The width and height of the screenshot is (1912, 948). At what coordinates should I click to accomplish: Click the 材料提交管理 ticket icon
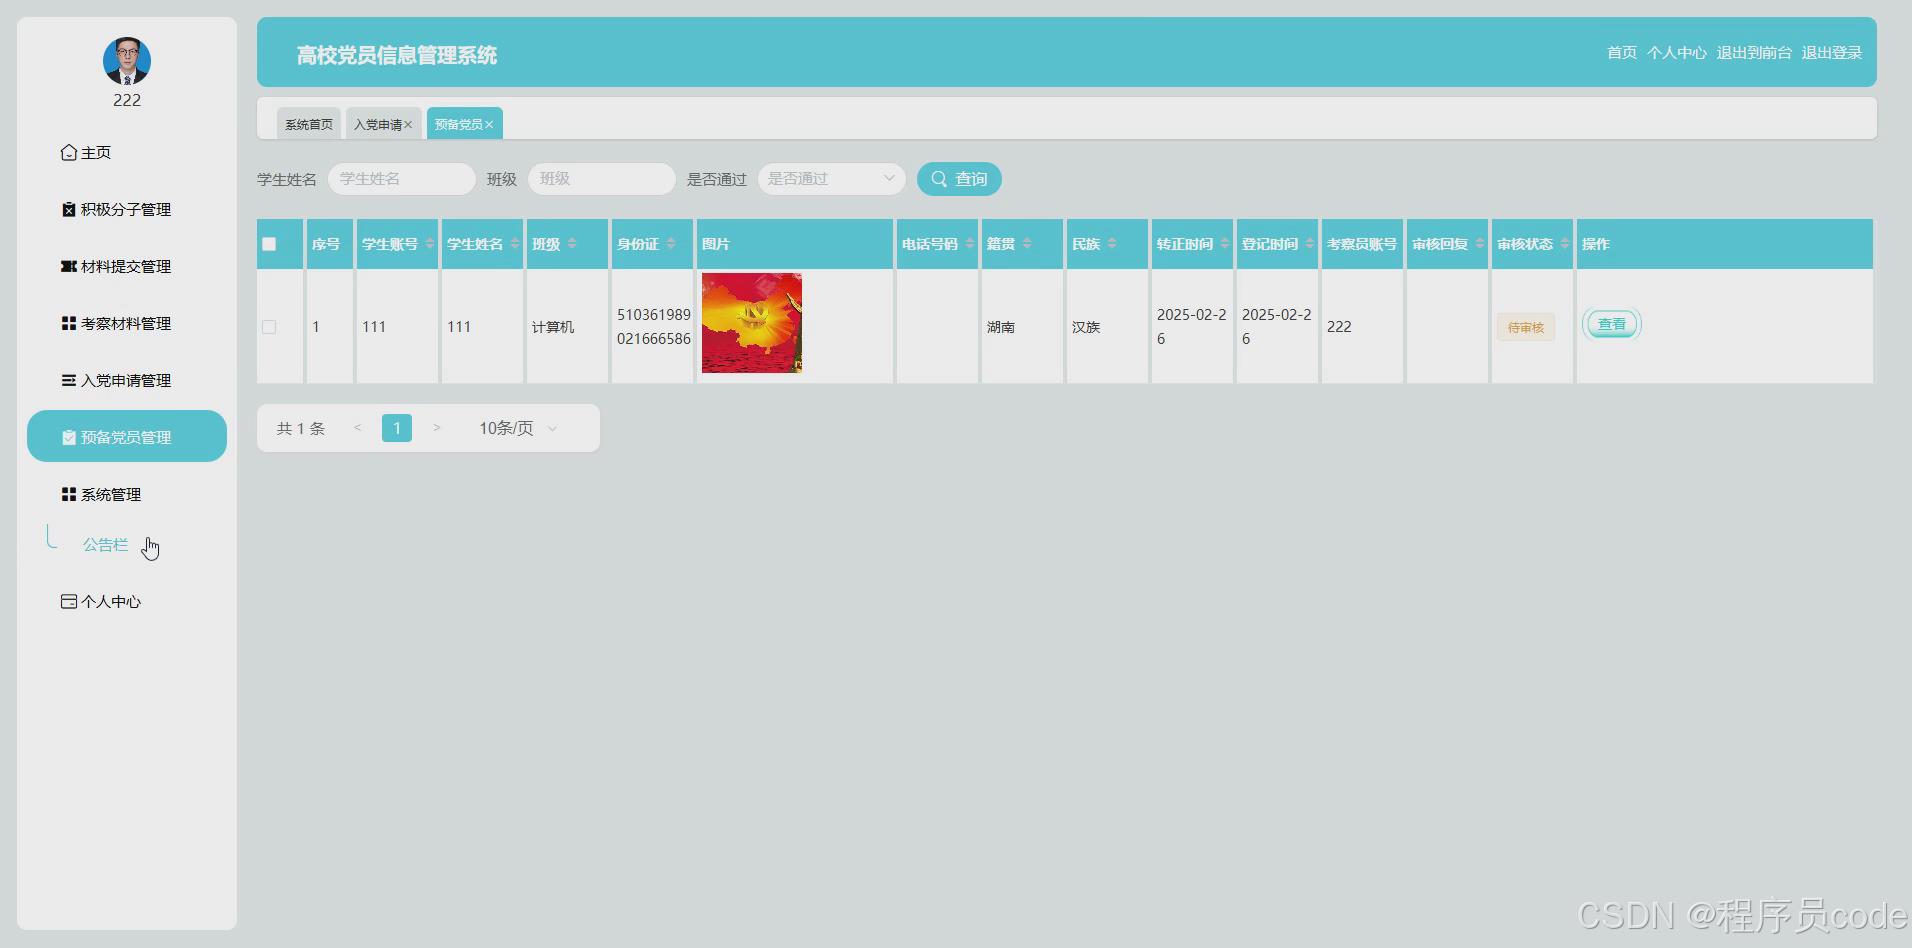(x=69, y=267)
